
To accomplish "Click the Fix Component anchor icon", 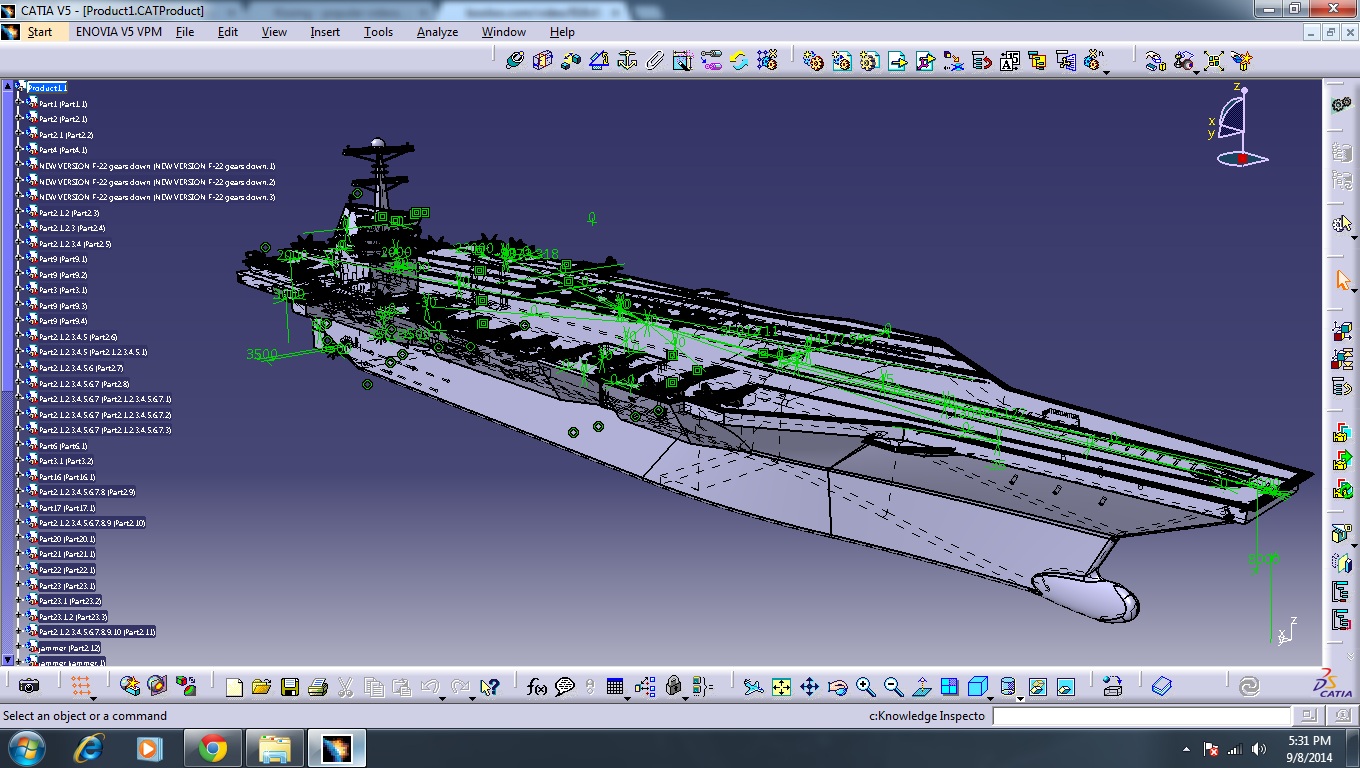I will click(x=627, y=61).
